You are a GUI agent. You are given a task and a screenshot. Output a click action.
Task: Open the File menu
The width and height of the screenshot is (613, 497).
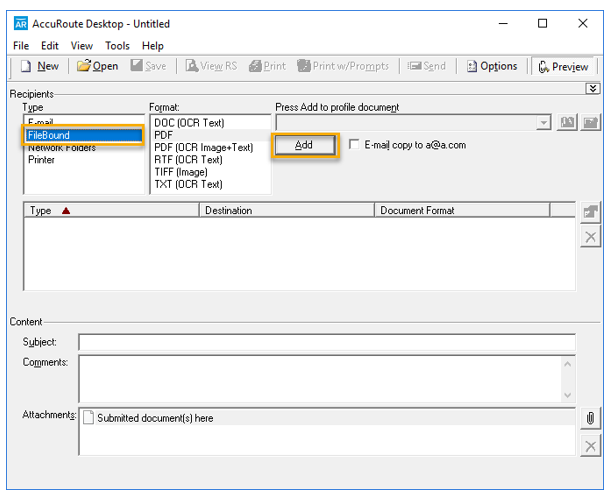(x=21, y=46)
